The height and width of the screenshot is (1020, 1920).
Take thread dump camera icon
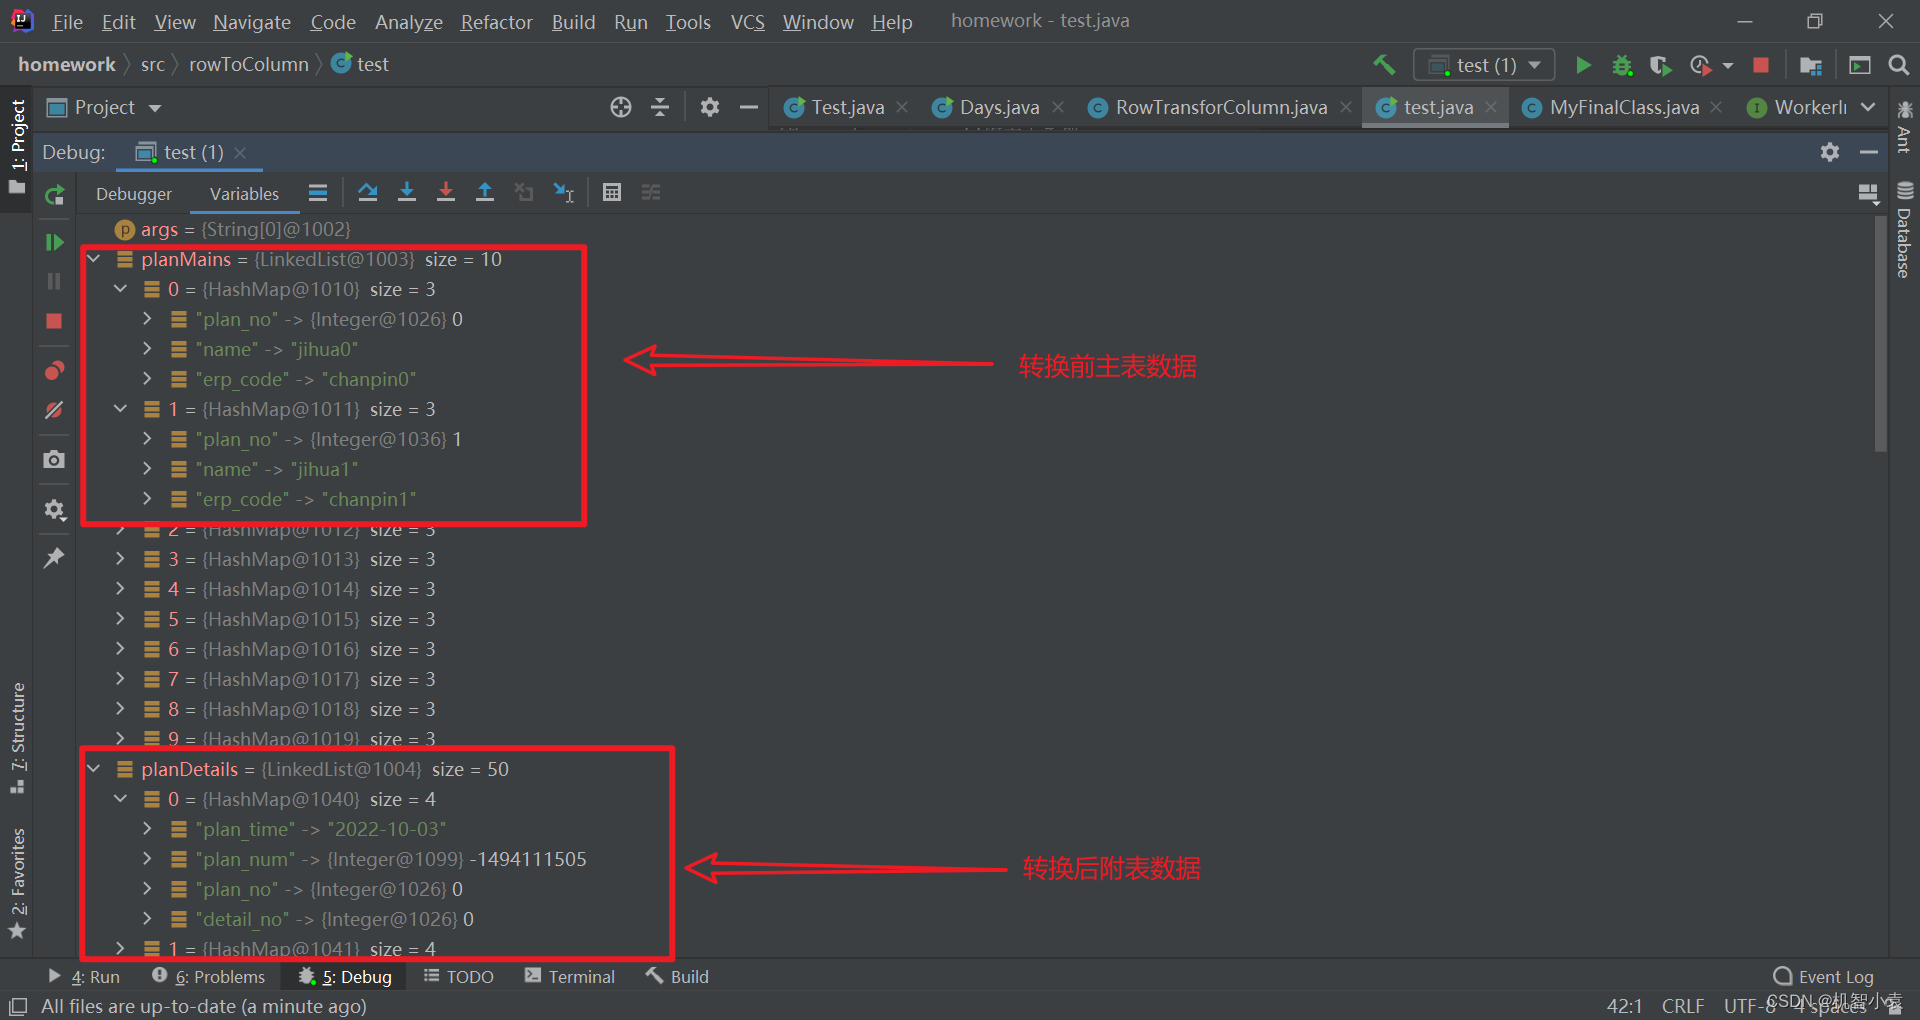pyautogui.click(x=54, y=459)
